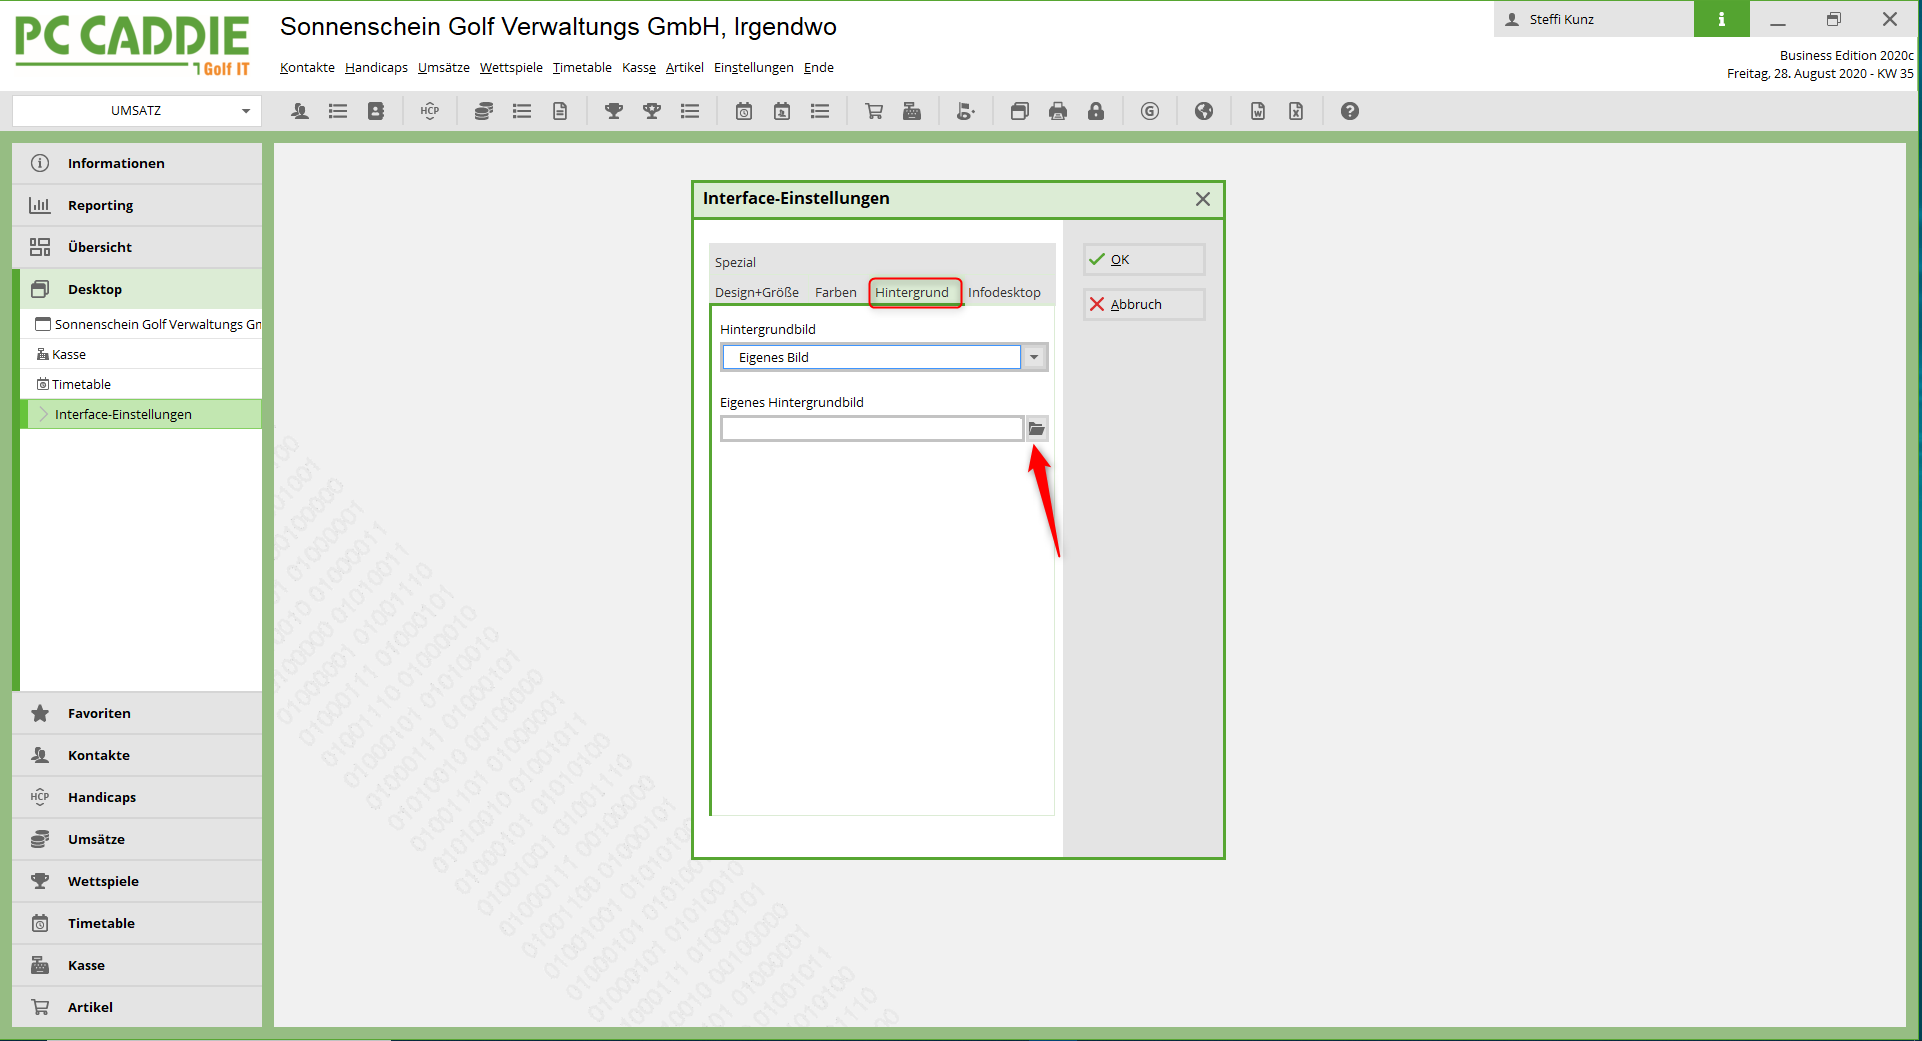
Task: Select the Timetable item in Desktop tree
Action: 81,384
